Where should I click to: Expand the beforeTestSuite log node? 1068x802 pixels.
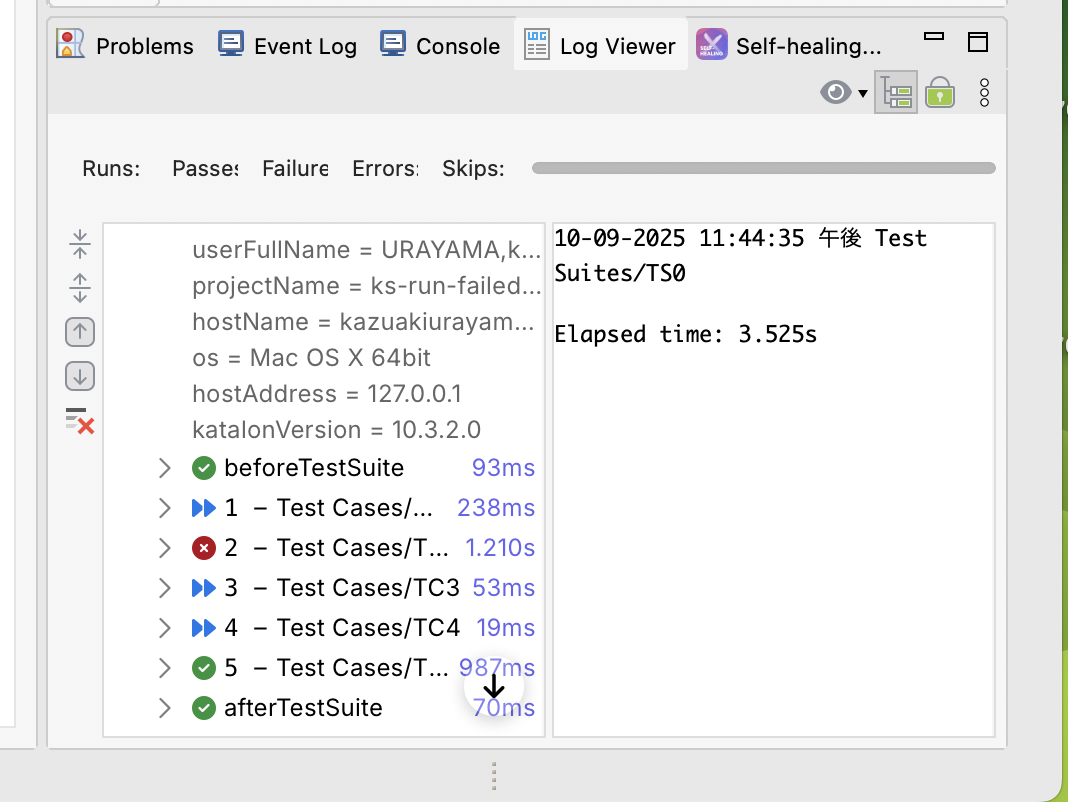tap(165, 468)
